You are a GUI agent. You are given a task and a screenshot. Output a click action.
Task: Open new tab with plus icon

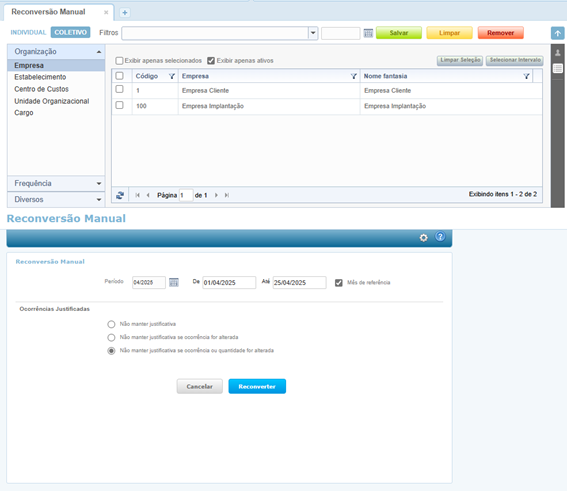(x=125, y=13)
